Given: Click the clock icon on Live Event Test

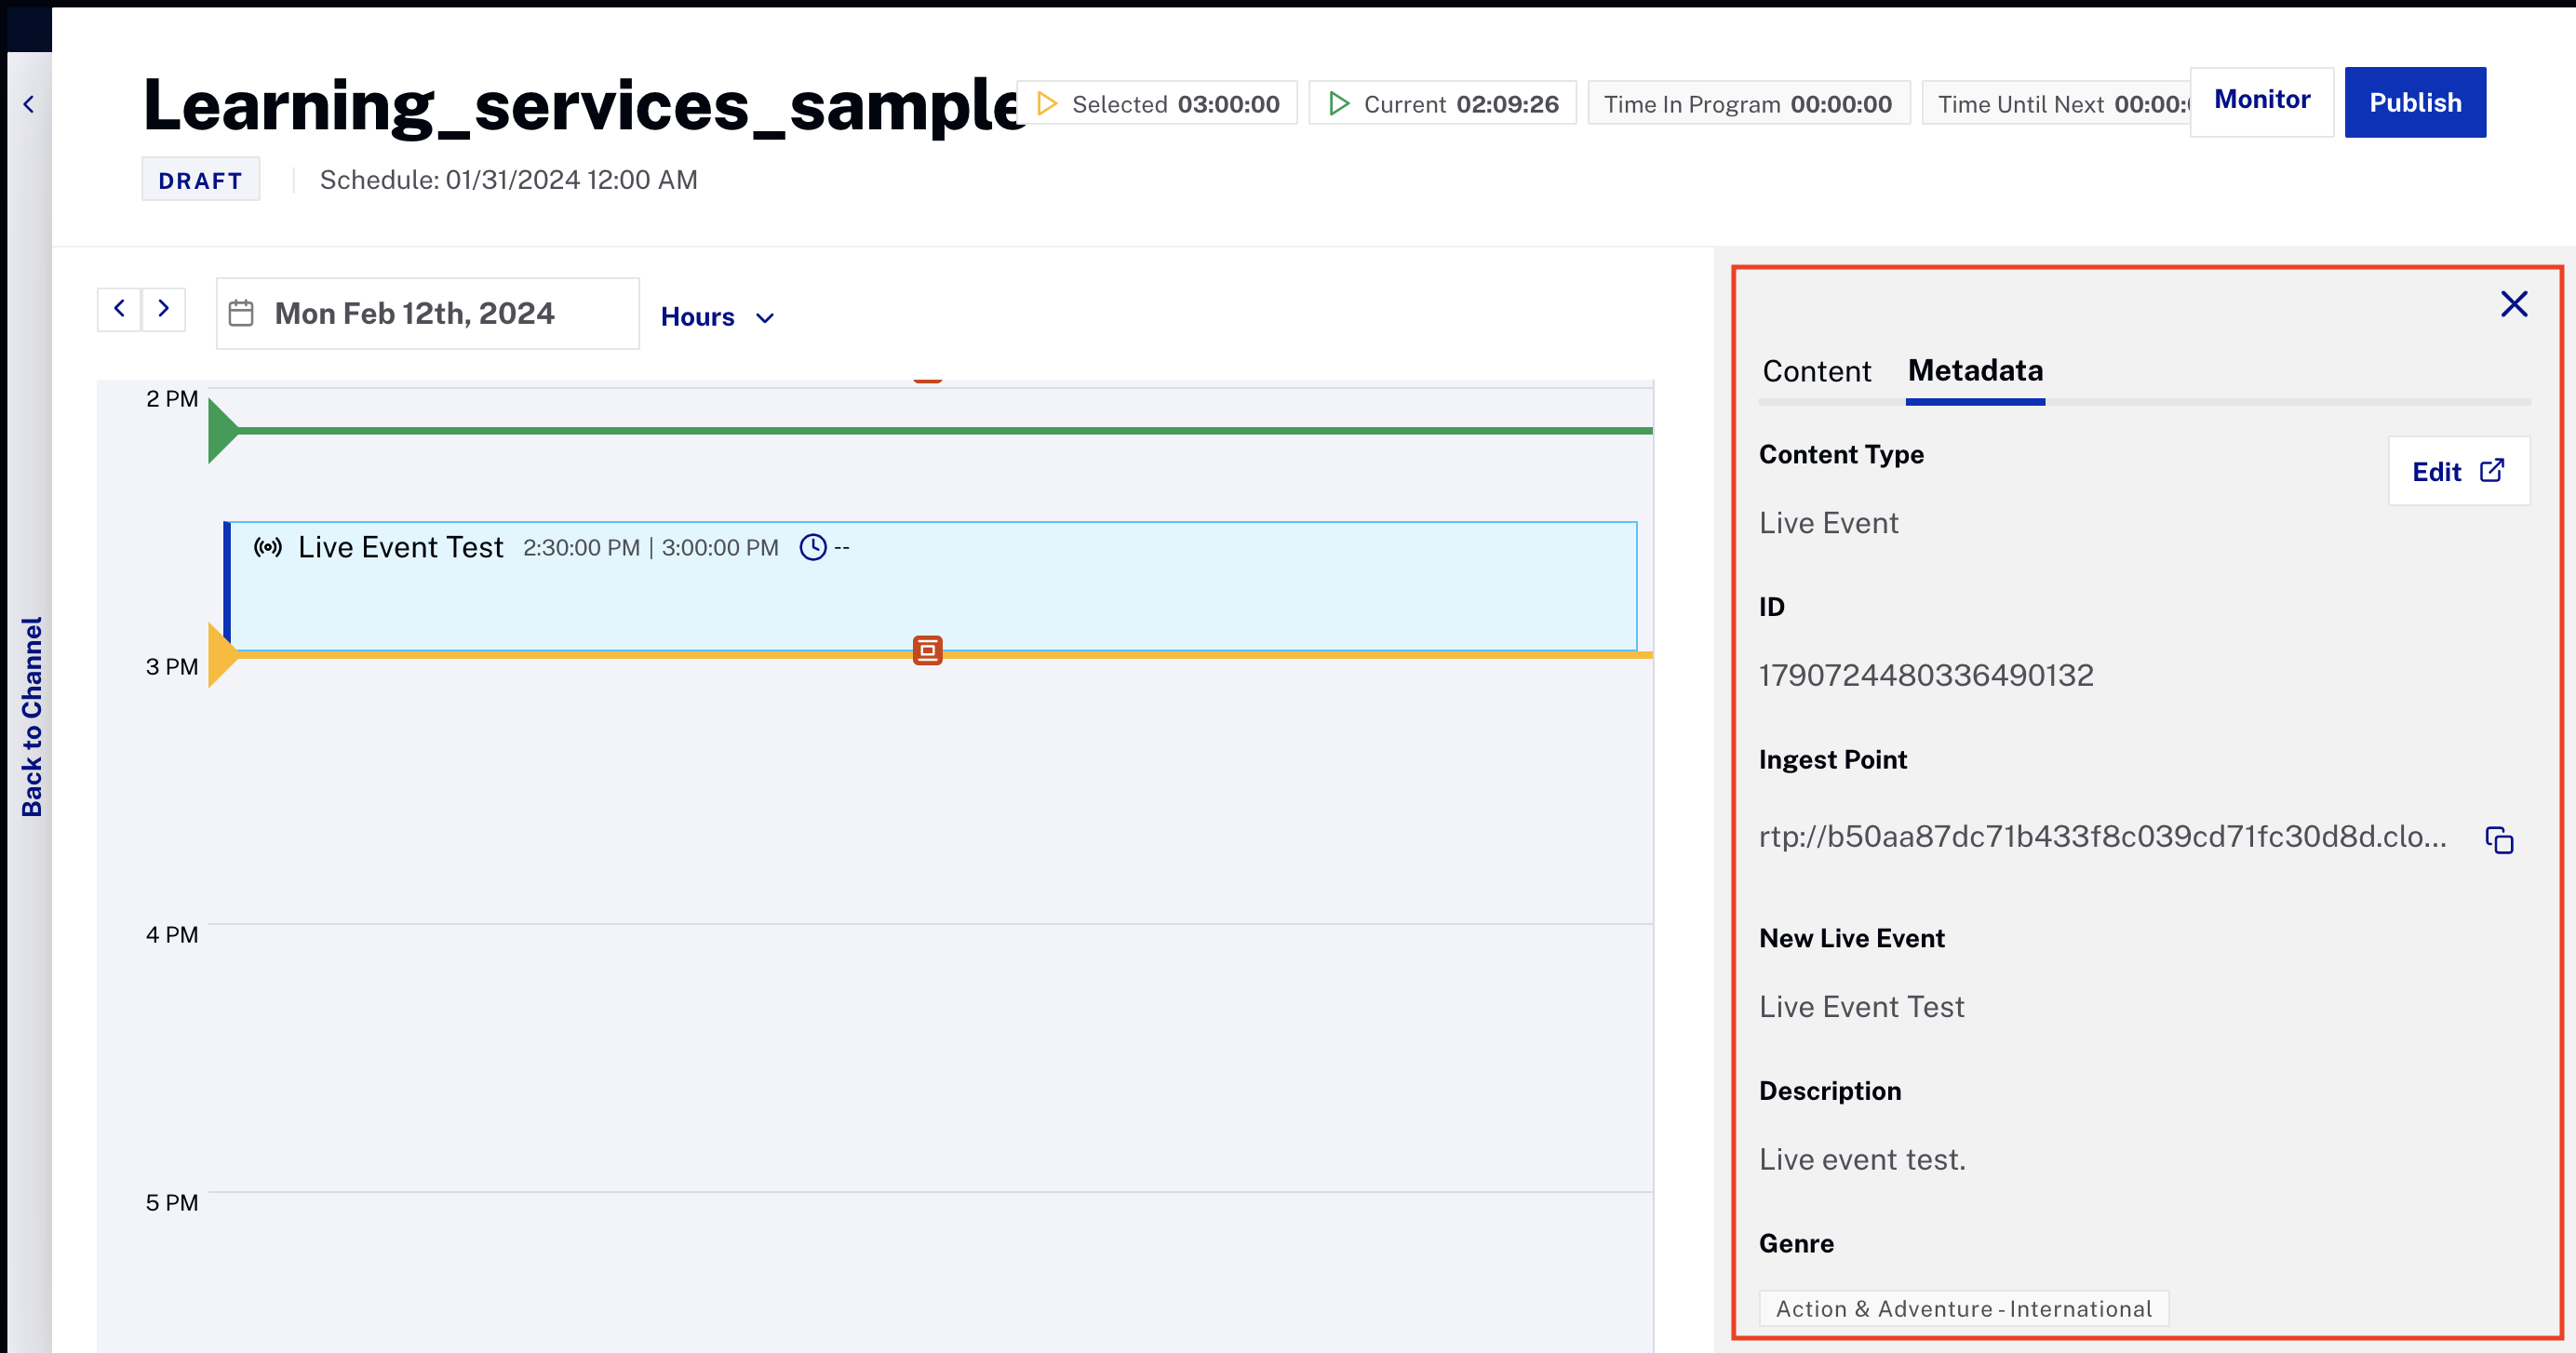Looking at the screenshot, I should point(813,547).
